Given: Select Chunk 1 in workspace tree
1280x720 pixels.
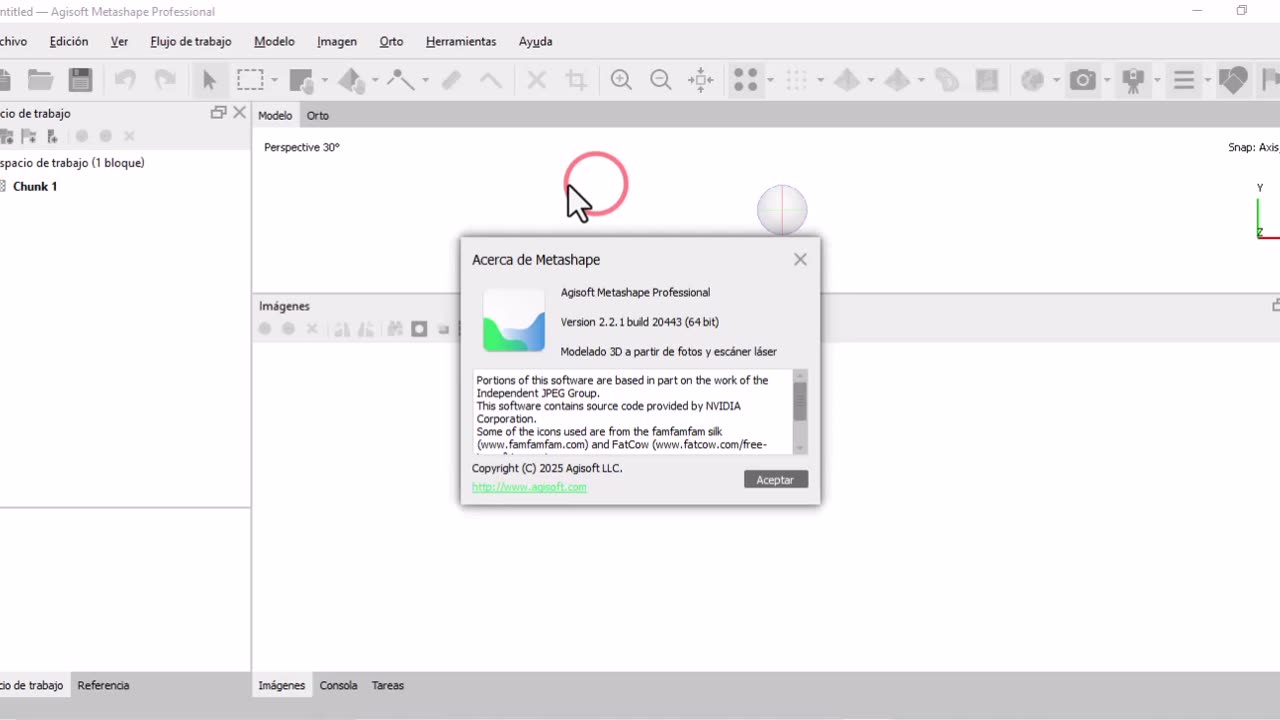Looking at the screenshot, I should point(35,186).
